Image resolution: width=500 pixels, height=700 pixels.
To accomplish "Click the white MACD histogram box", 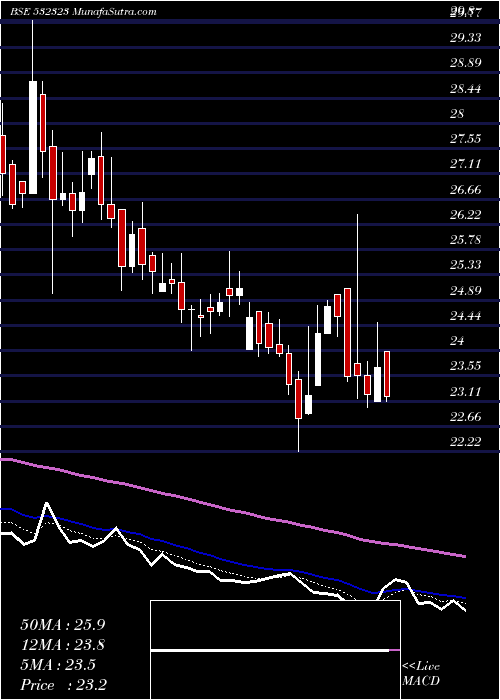I will (x=275, y=650).
